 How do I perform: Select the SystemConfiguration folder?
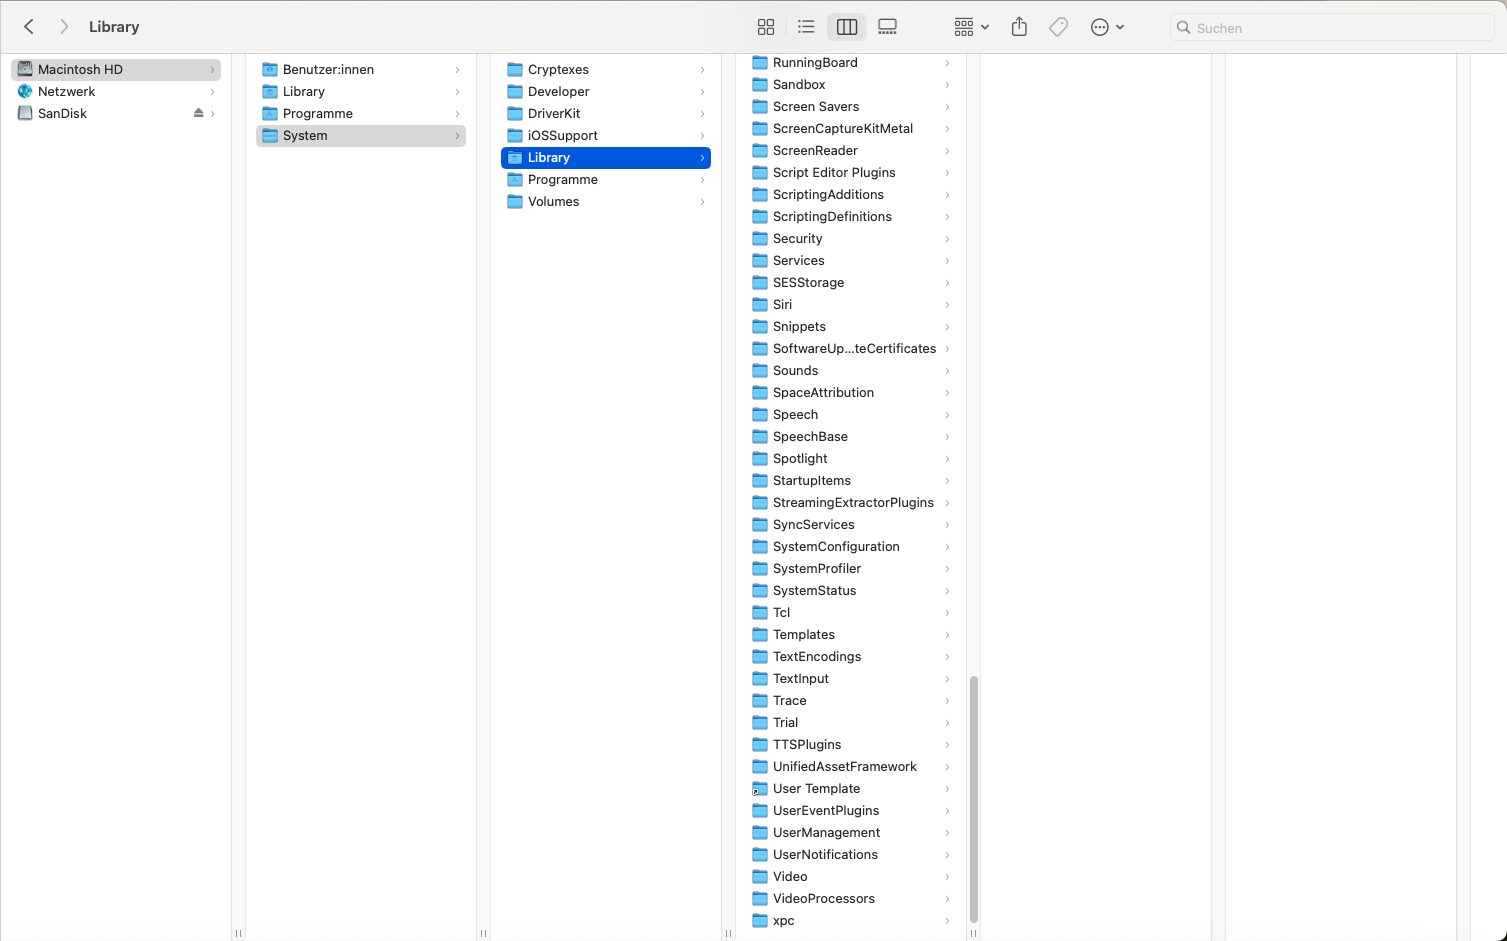coord(851,546)
